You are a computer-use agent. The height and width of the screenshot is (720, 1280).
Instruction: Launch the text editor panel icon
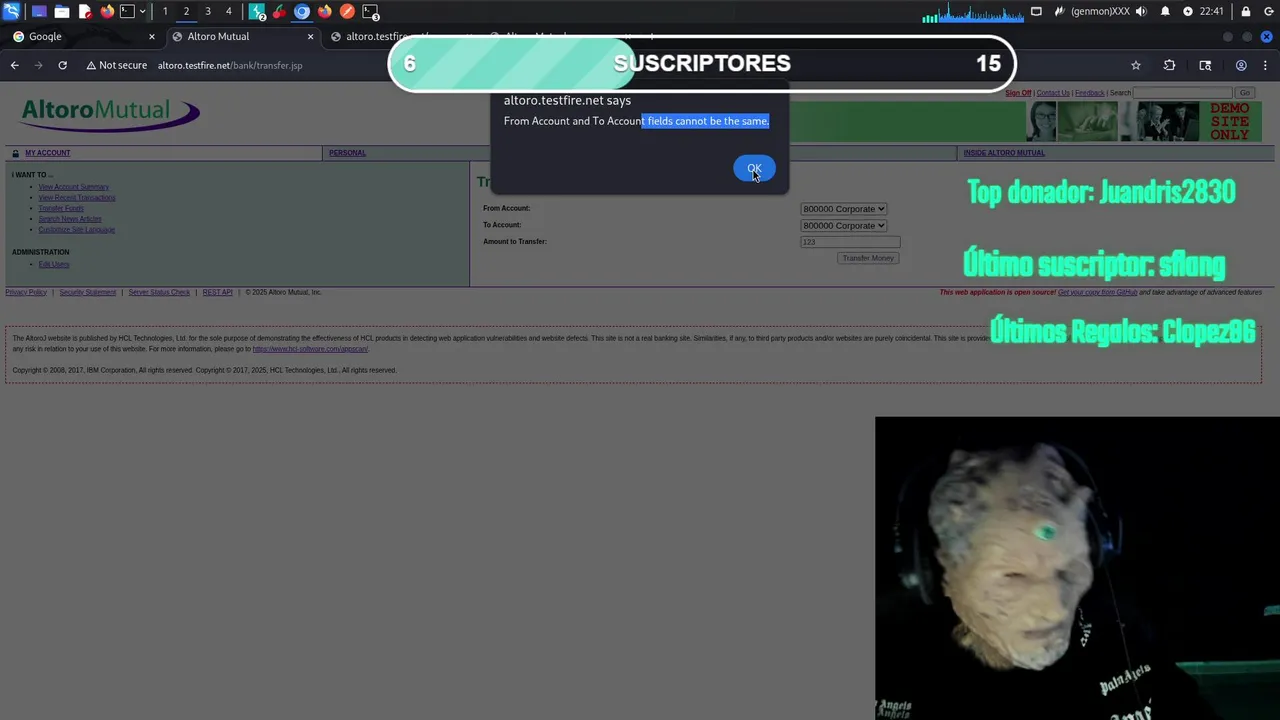pyautogui.click(x=85, y=12)
